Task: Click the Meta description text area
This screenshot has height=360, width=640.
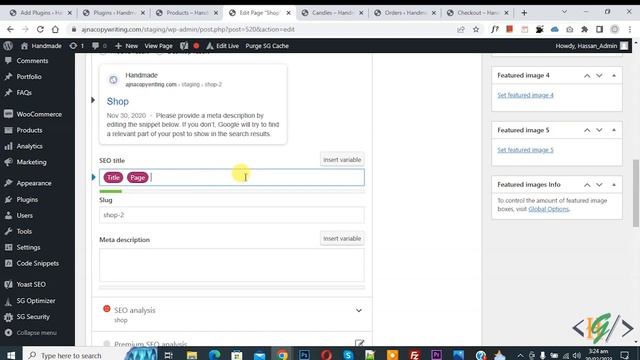Action: (232, 265)
